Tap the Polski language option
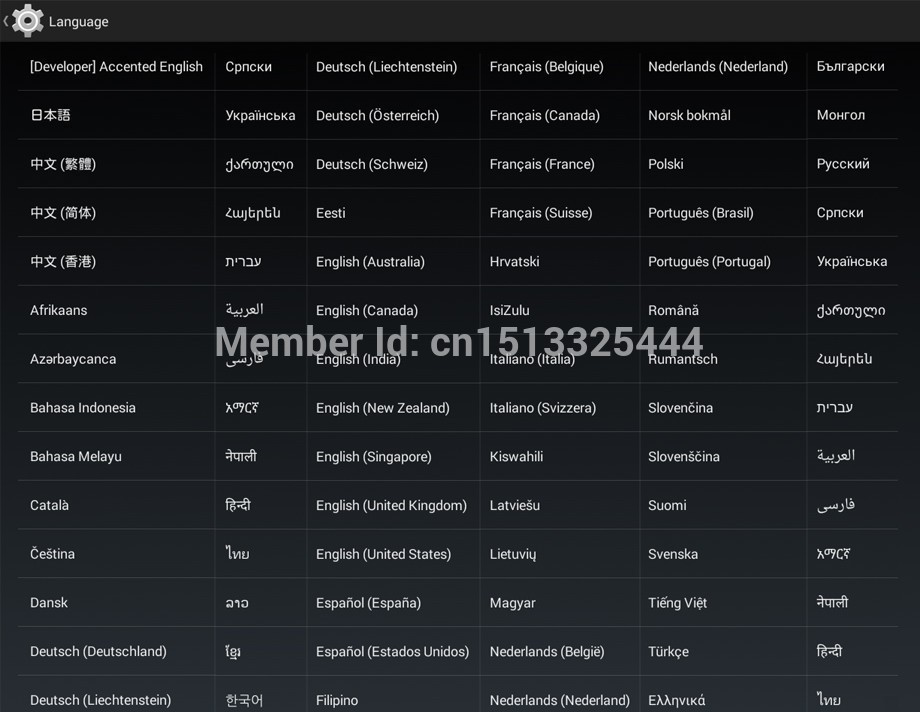 665,164
